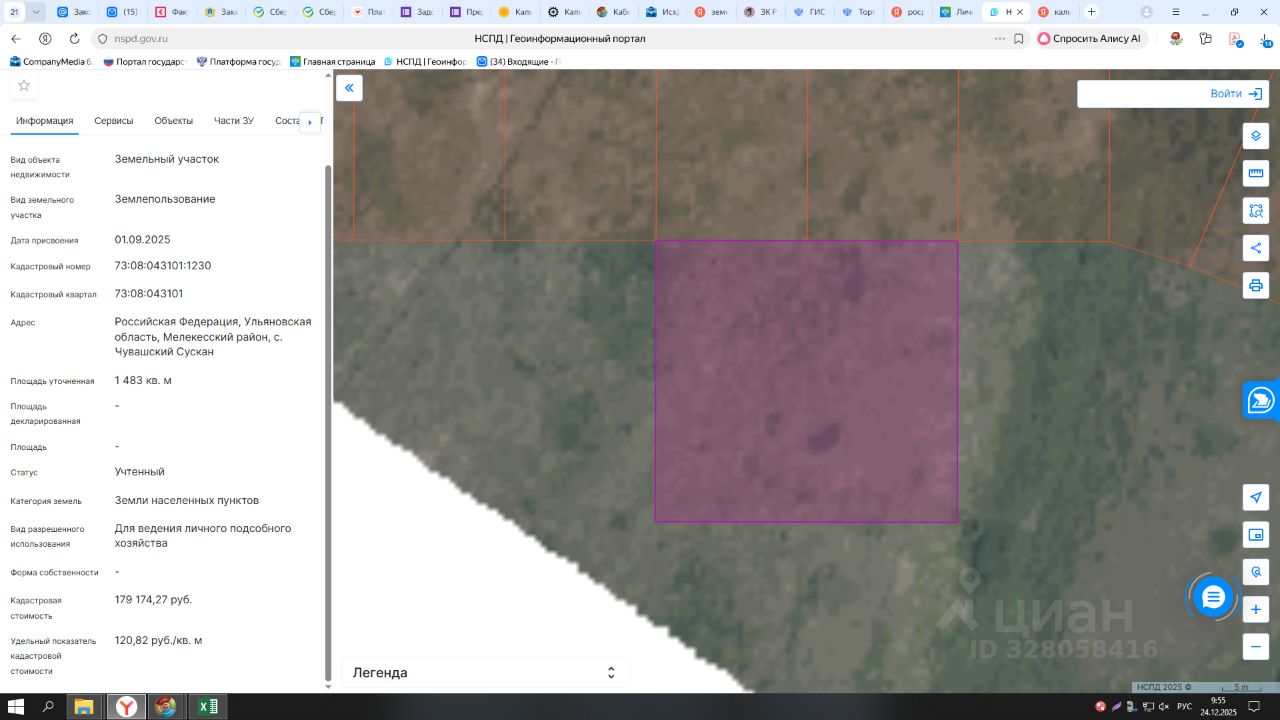Open browser downloads
This screenshot has width=1280, height=720.
[1265, 39]
